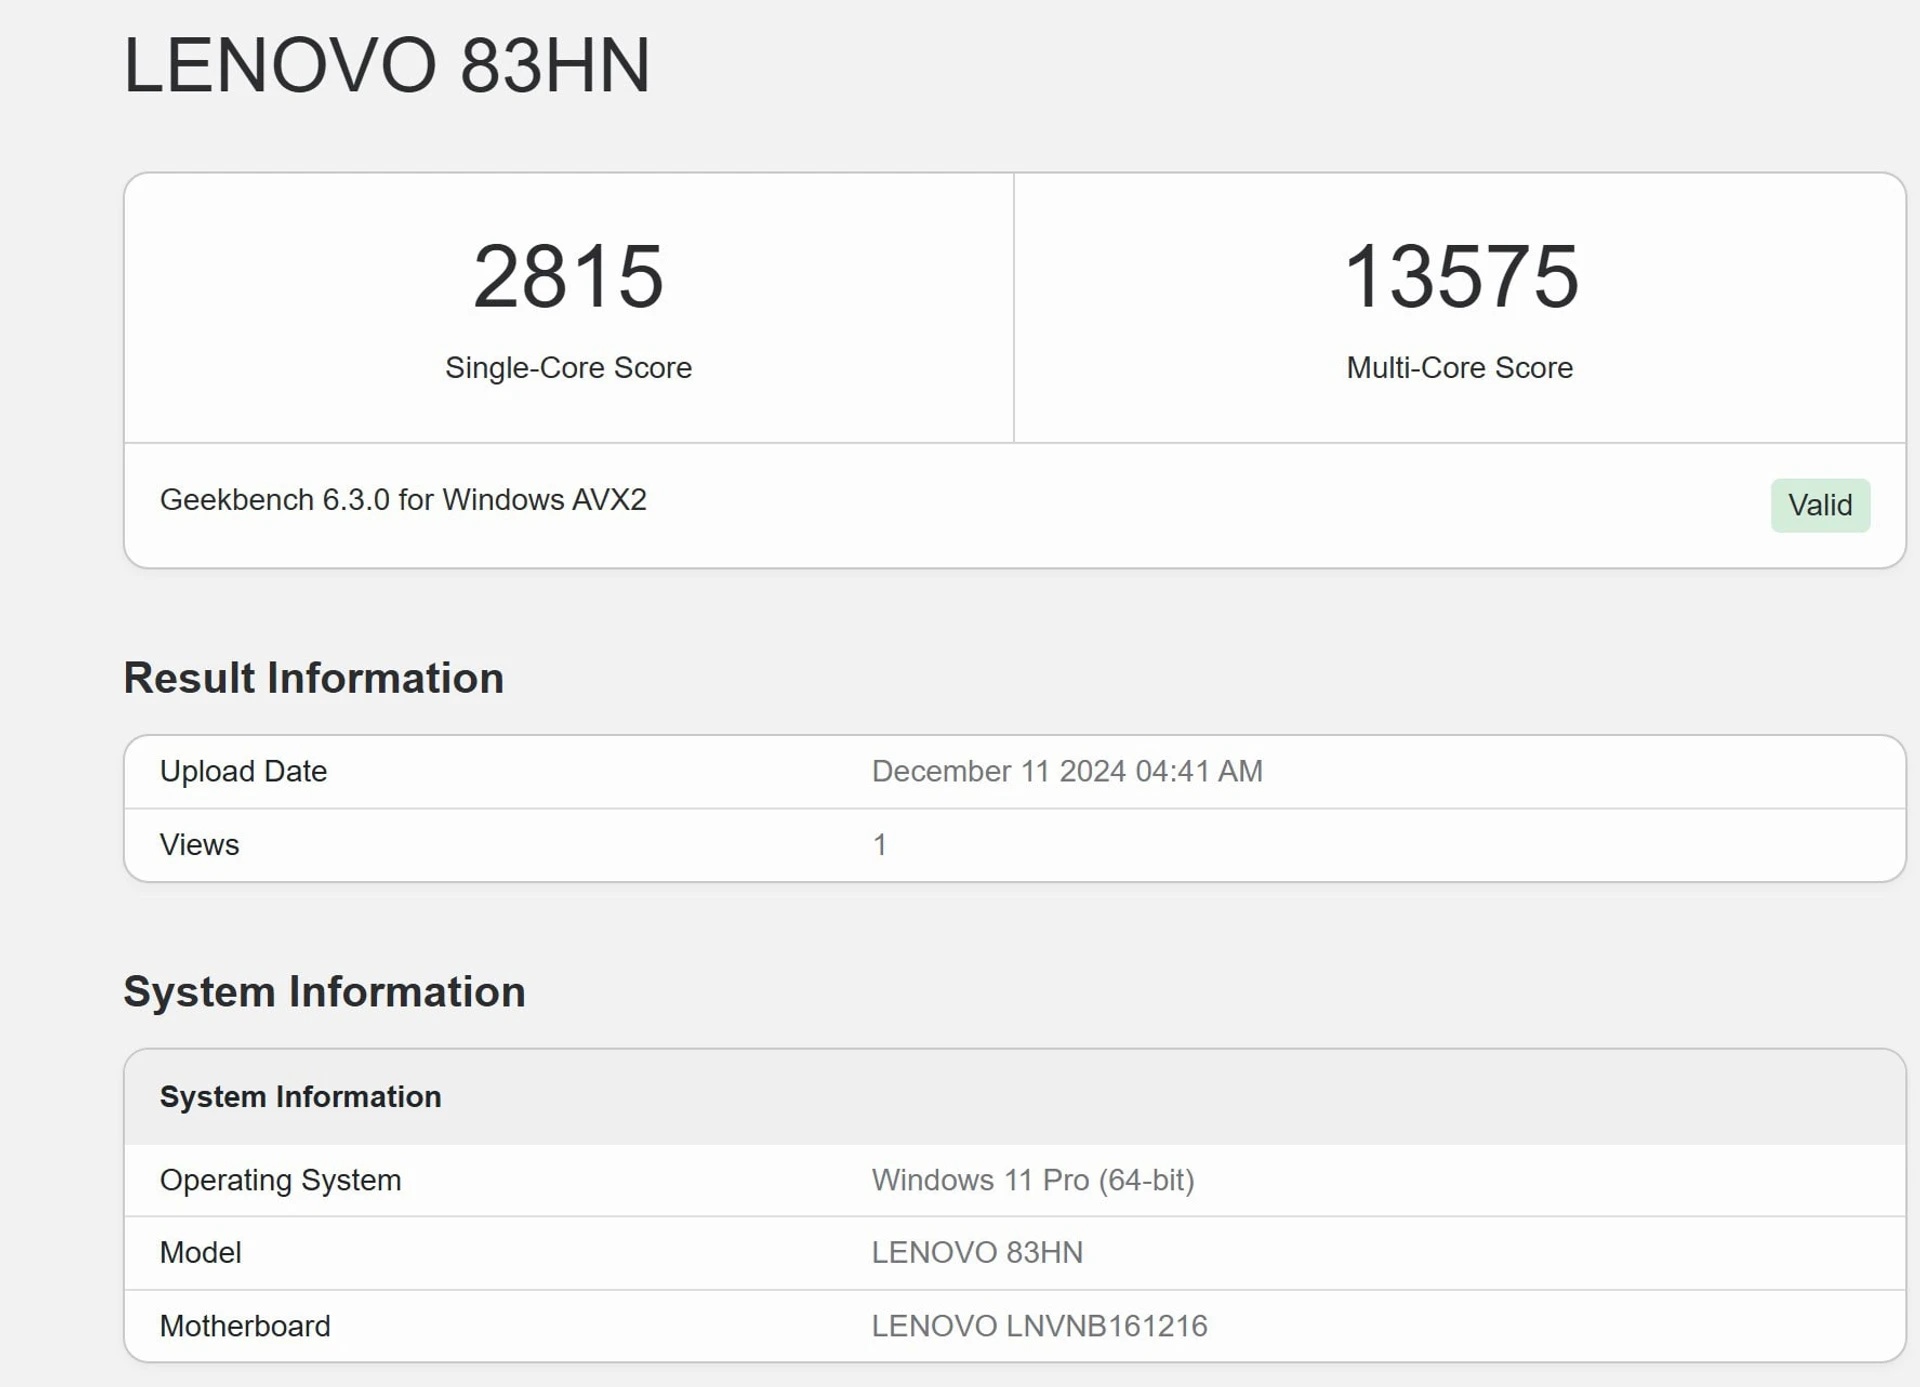Click the large System Information section heading
The image size is (1920, 1387).
(324, 992)
